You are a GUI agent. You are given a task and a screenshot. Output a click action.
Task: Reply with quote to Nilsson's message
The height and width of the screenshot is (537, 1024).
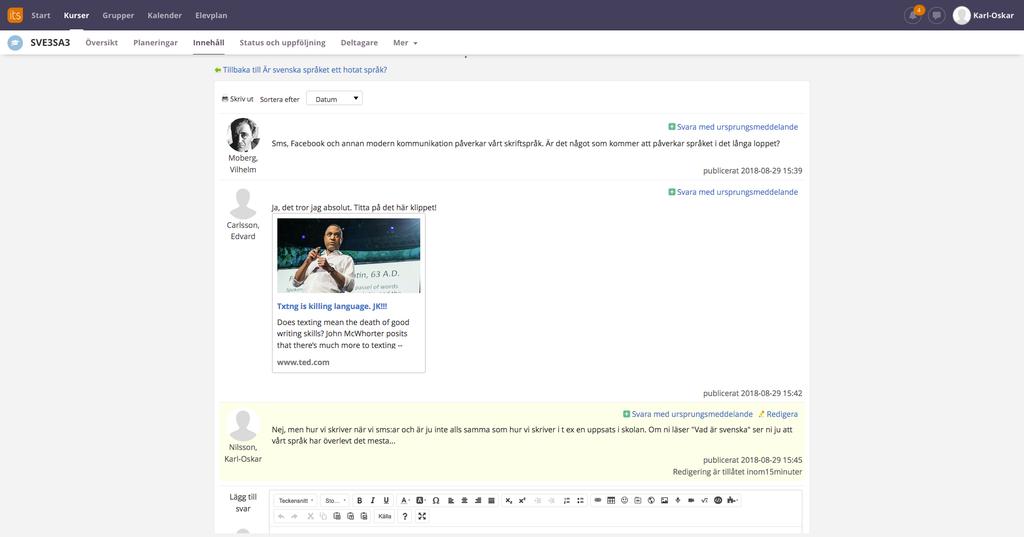coord(688,414)
